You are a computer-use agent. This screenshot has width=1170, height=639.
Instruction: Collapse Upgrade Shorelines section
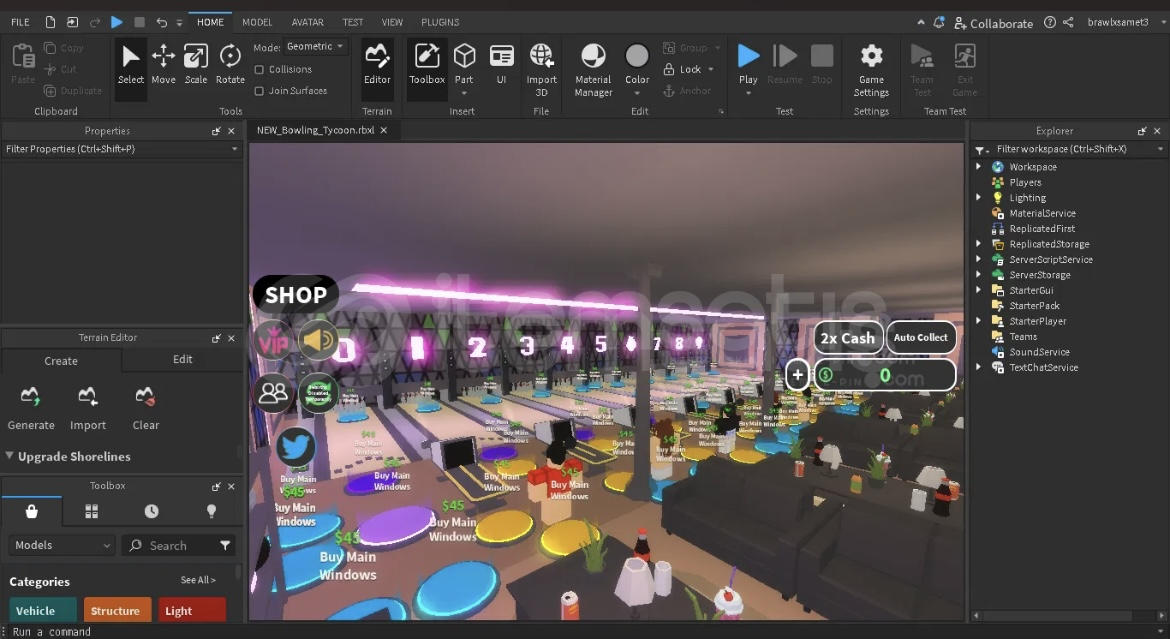(x=9, y=455)
